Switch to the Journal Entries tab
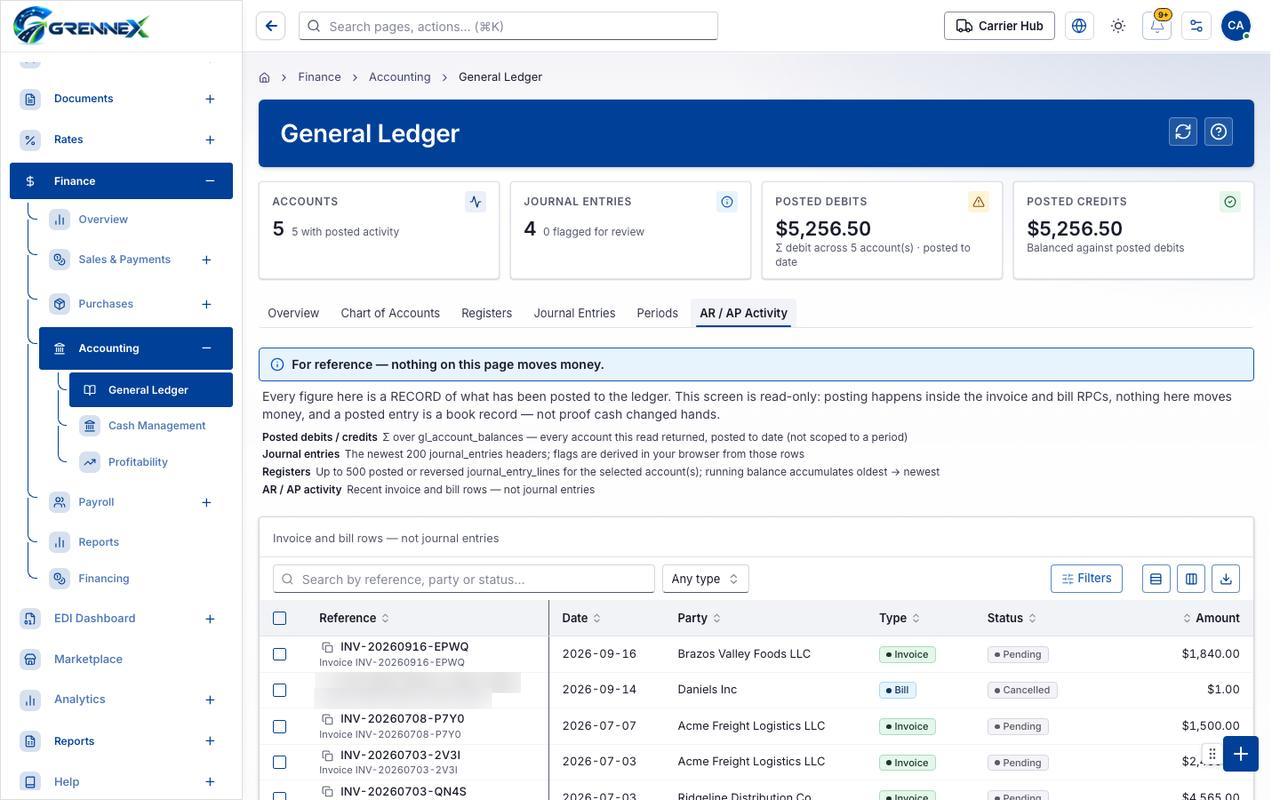1280x800 pixels. click(x=575, y=313)
